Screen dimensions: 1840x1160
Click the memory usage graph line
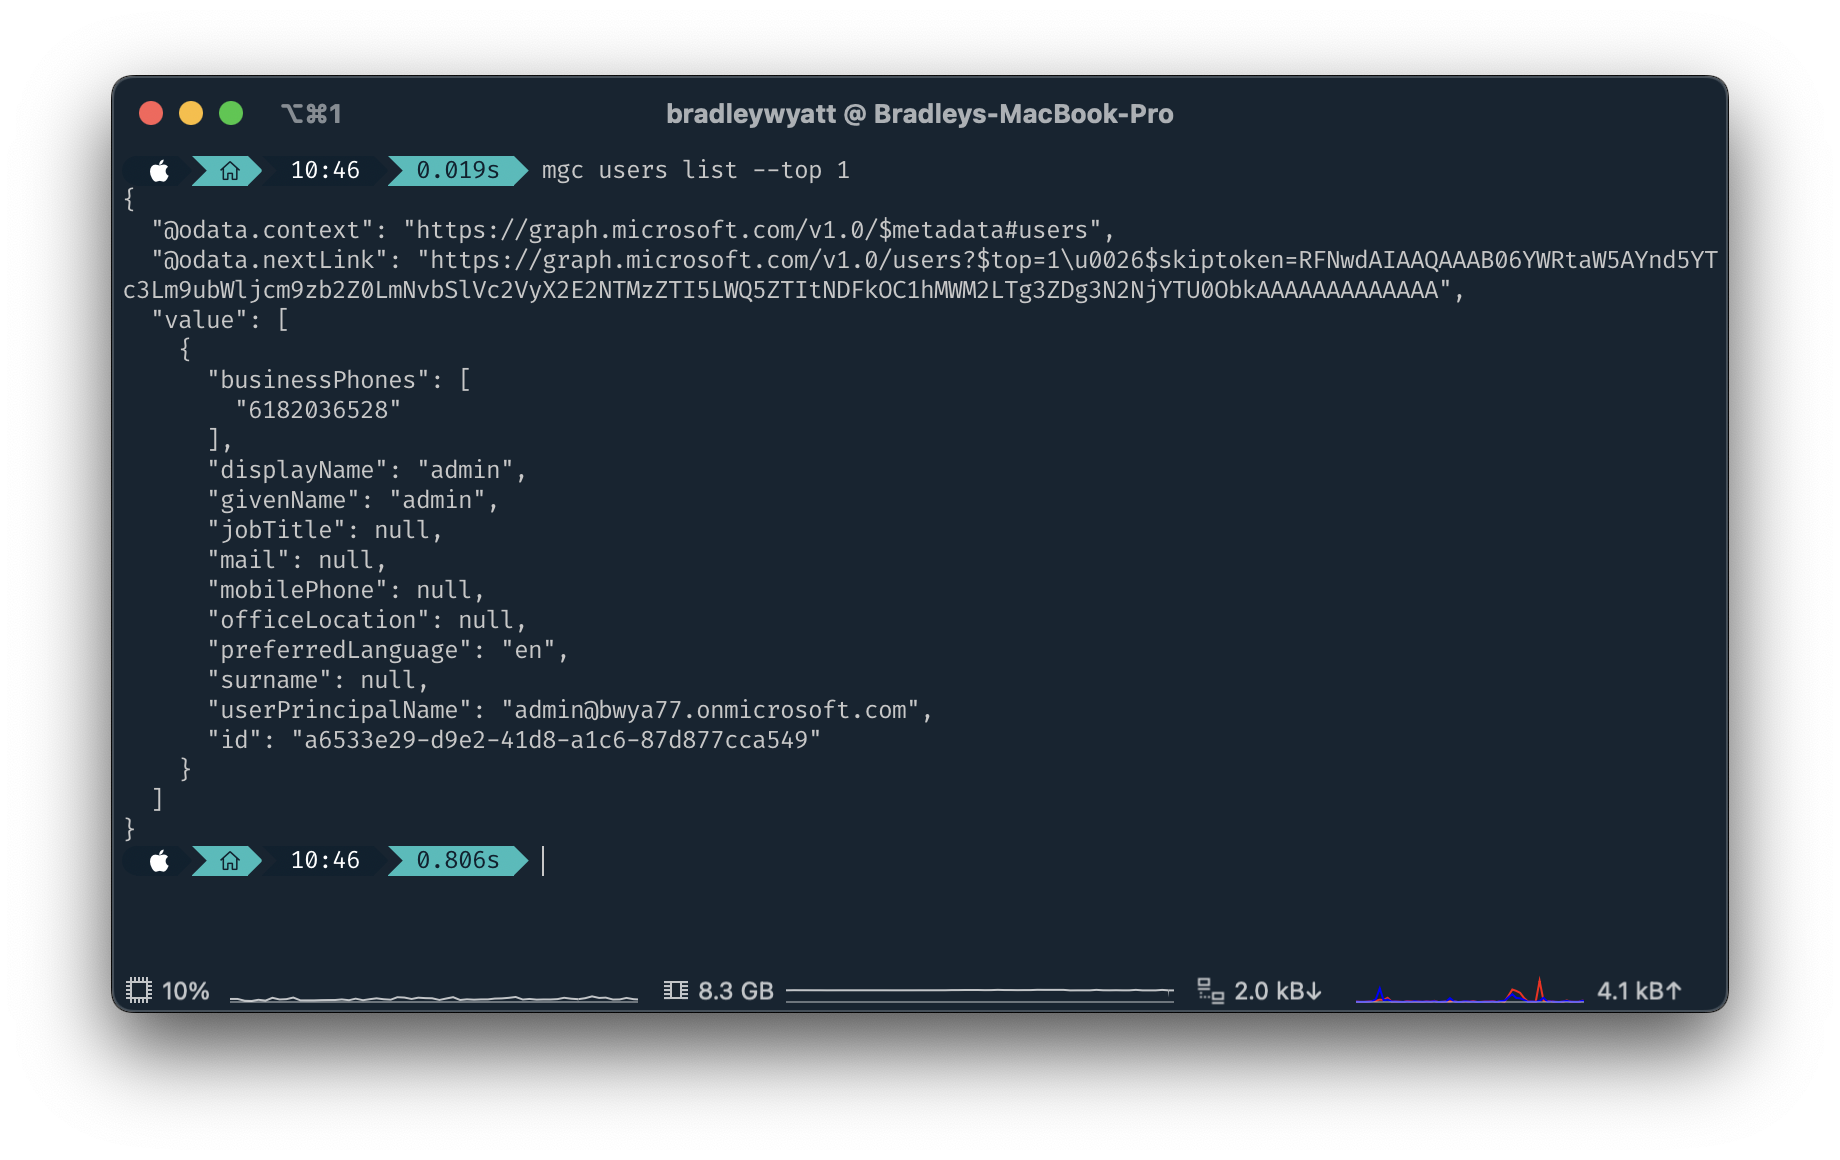pyautogui.click(x=980, y=993)
